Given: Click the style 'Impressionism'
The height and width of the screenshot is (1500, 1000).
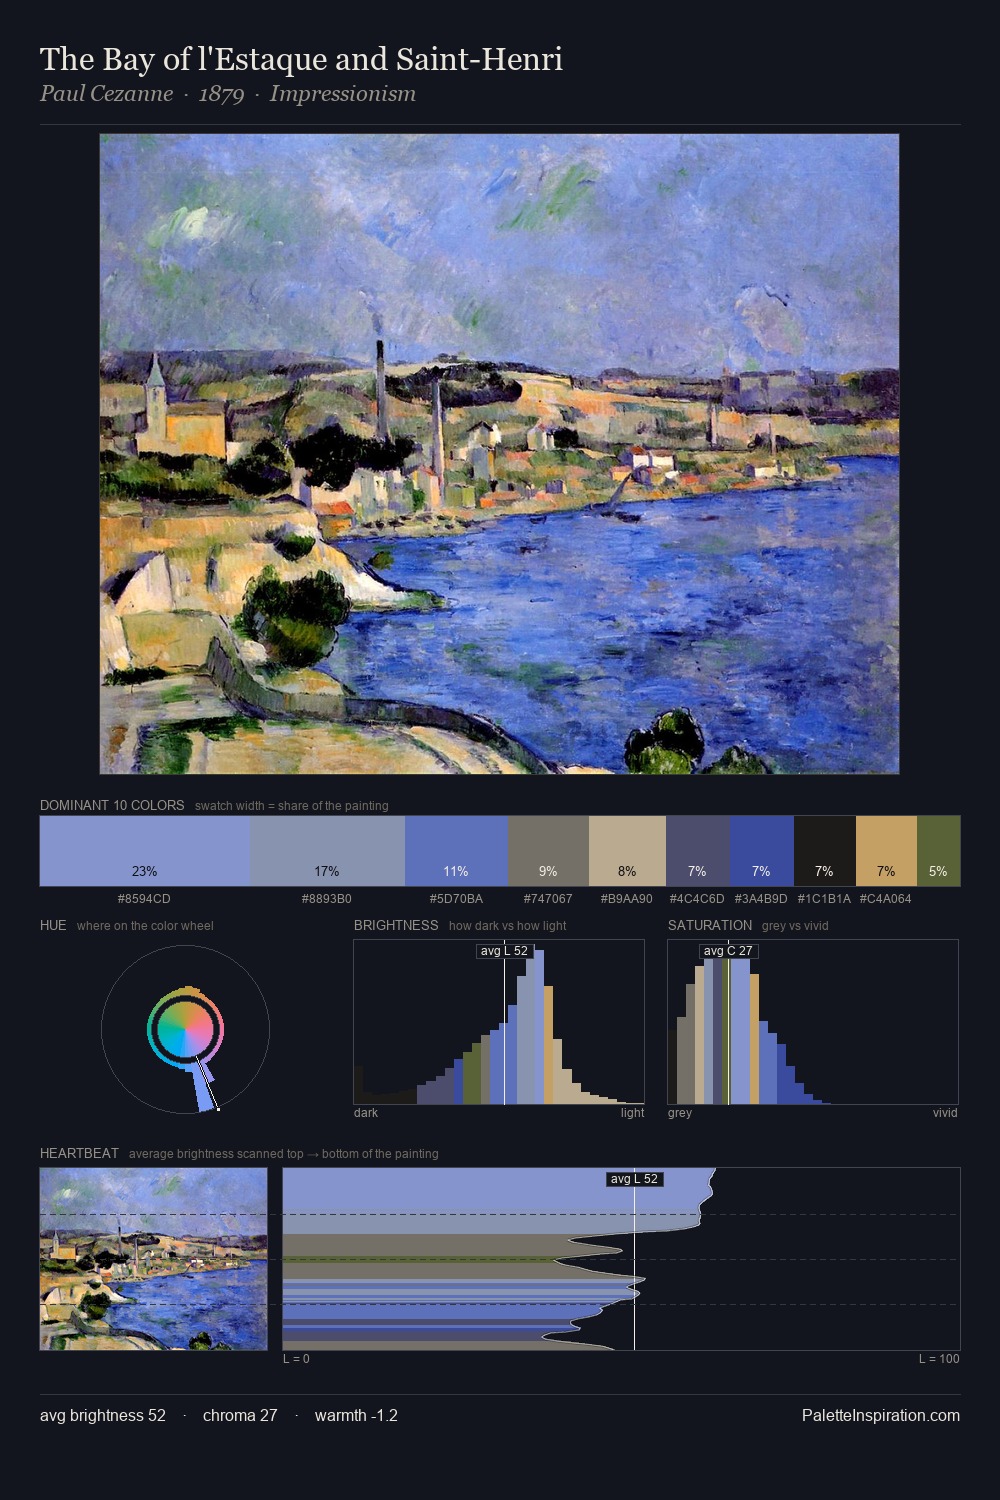Looking at the screenshot, I should coord(342,94).
